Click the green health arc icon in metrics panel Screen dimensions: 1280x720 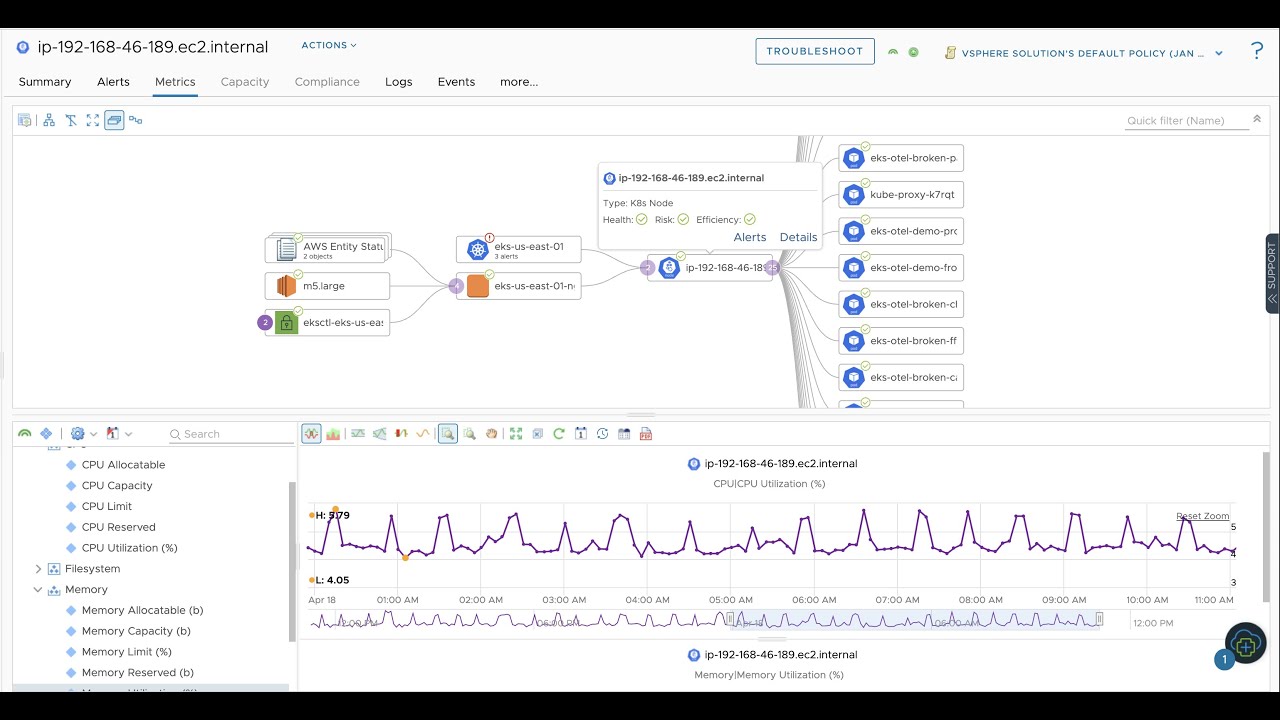coord(25,434)
